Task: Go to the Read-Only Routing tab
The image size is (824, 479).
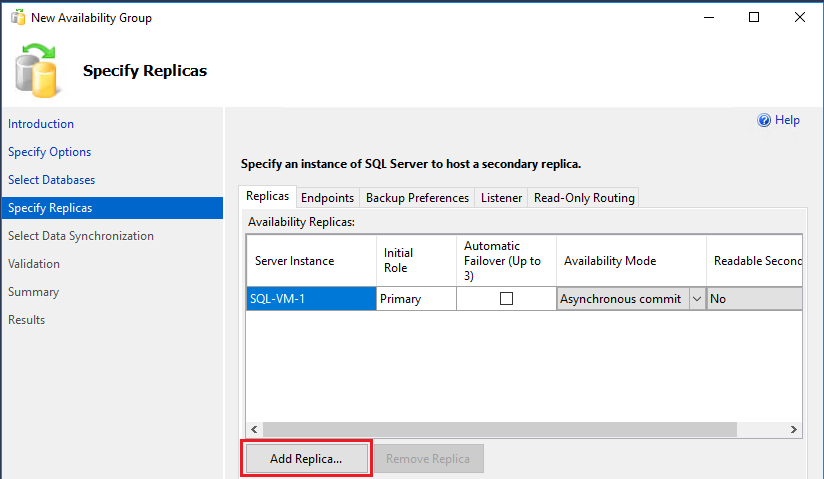Action: (584, 198)
